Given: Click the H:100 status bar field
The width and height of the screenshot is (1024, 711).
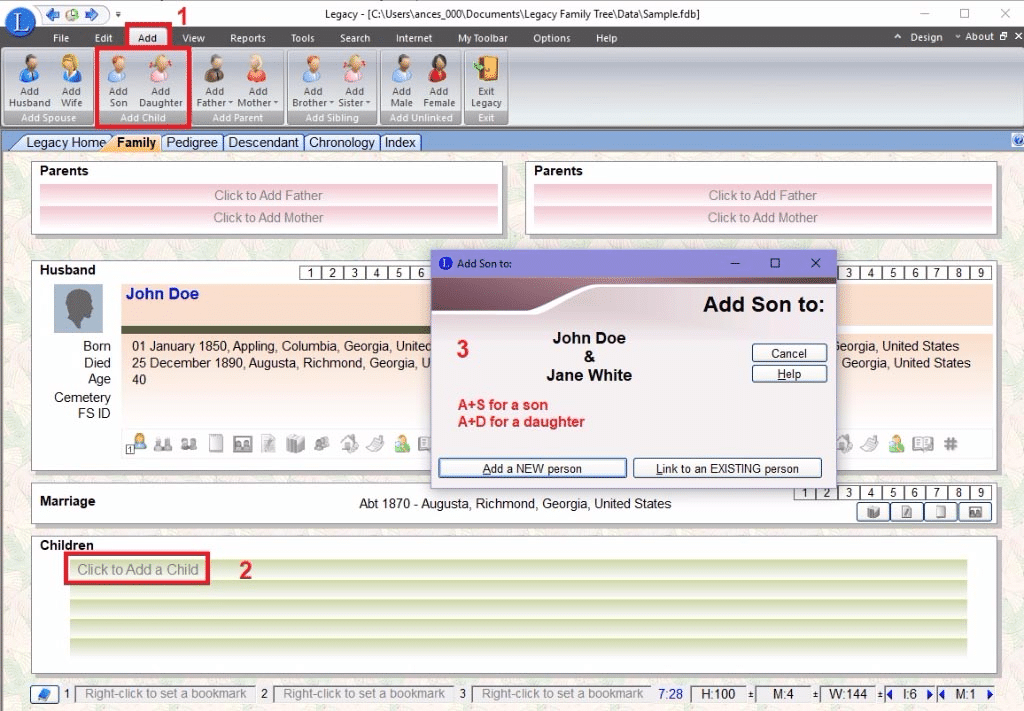Looking at the screenshot, I should click(x=718, y=694).
